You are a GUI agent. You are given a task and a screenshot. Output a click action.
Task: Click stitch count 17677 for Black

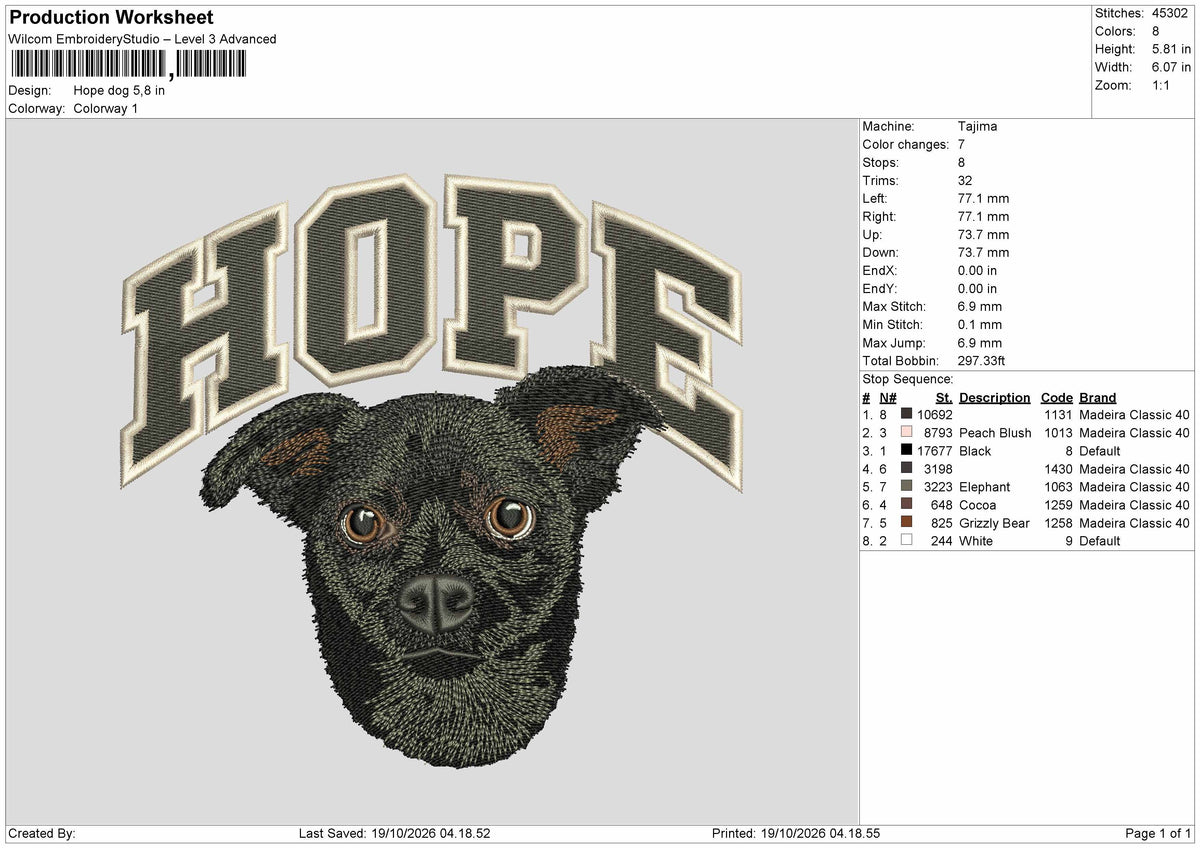(x=934, y=450)
